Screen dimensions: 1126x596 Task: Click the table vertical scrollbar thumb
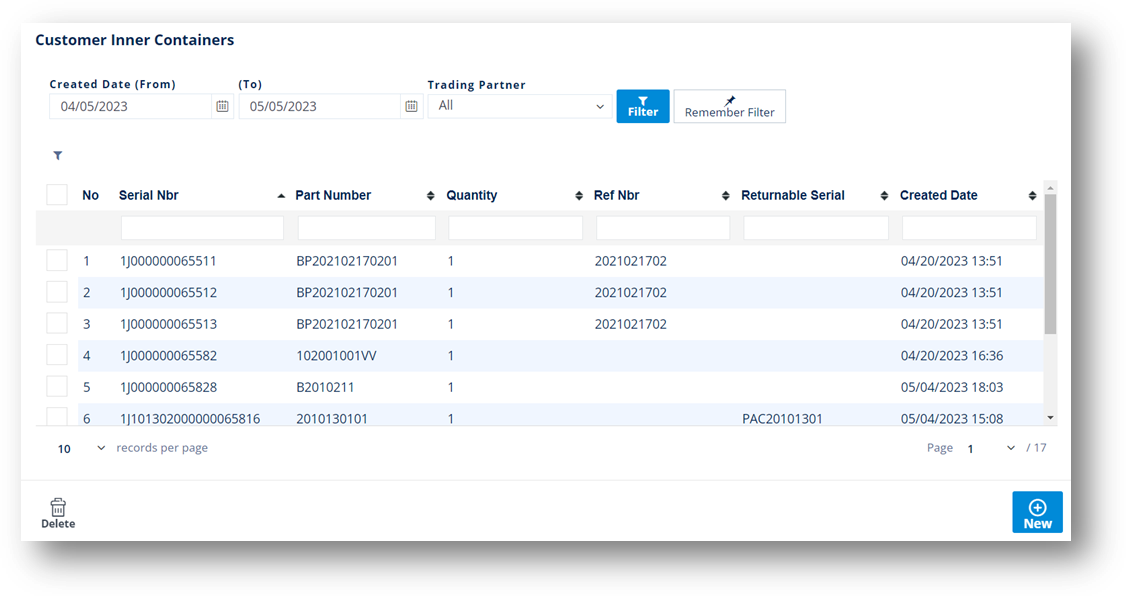pos(1050,264)
